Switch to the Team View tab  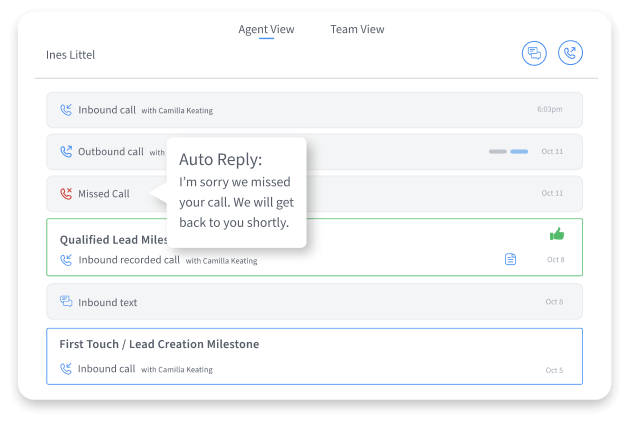coord(357,29)
